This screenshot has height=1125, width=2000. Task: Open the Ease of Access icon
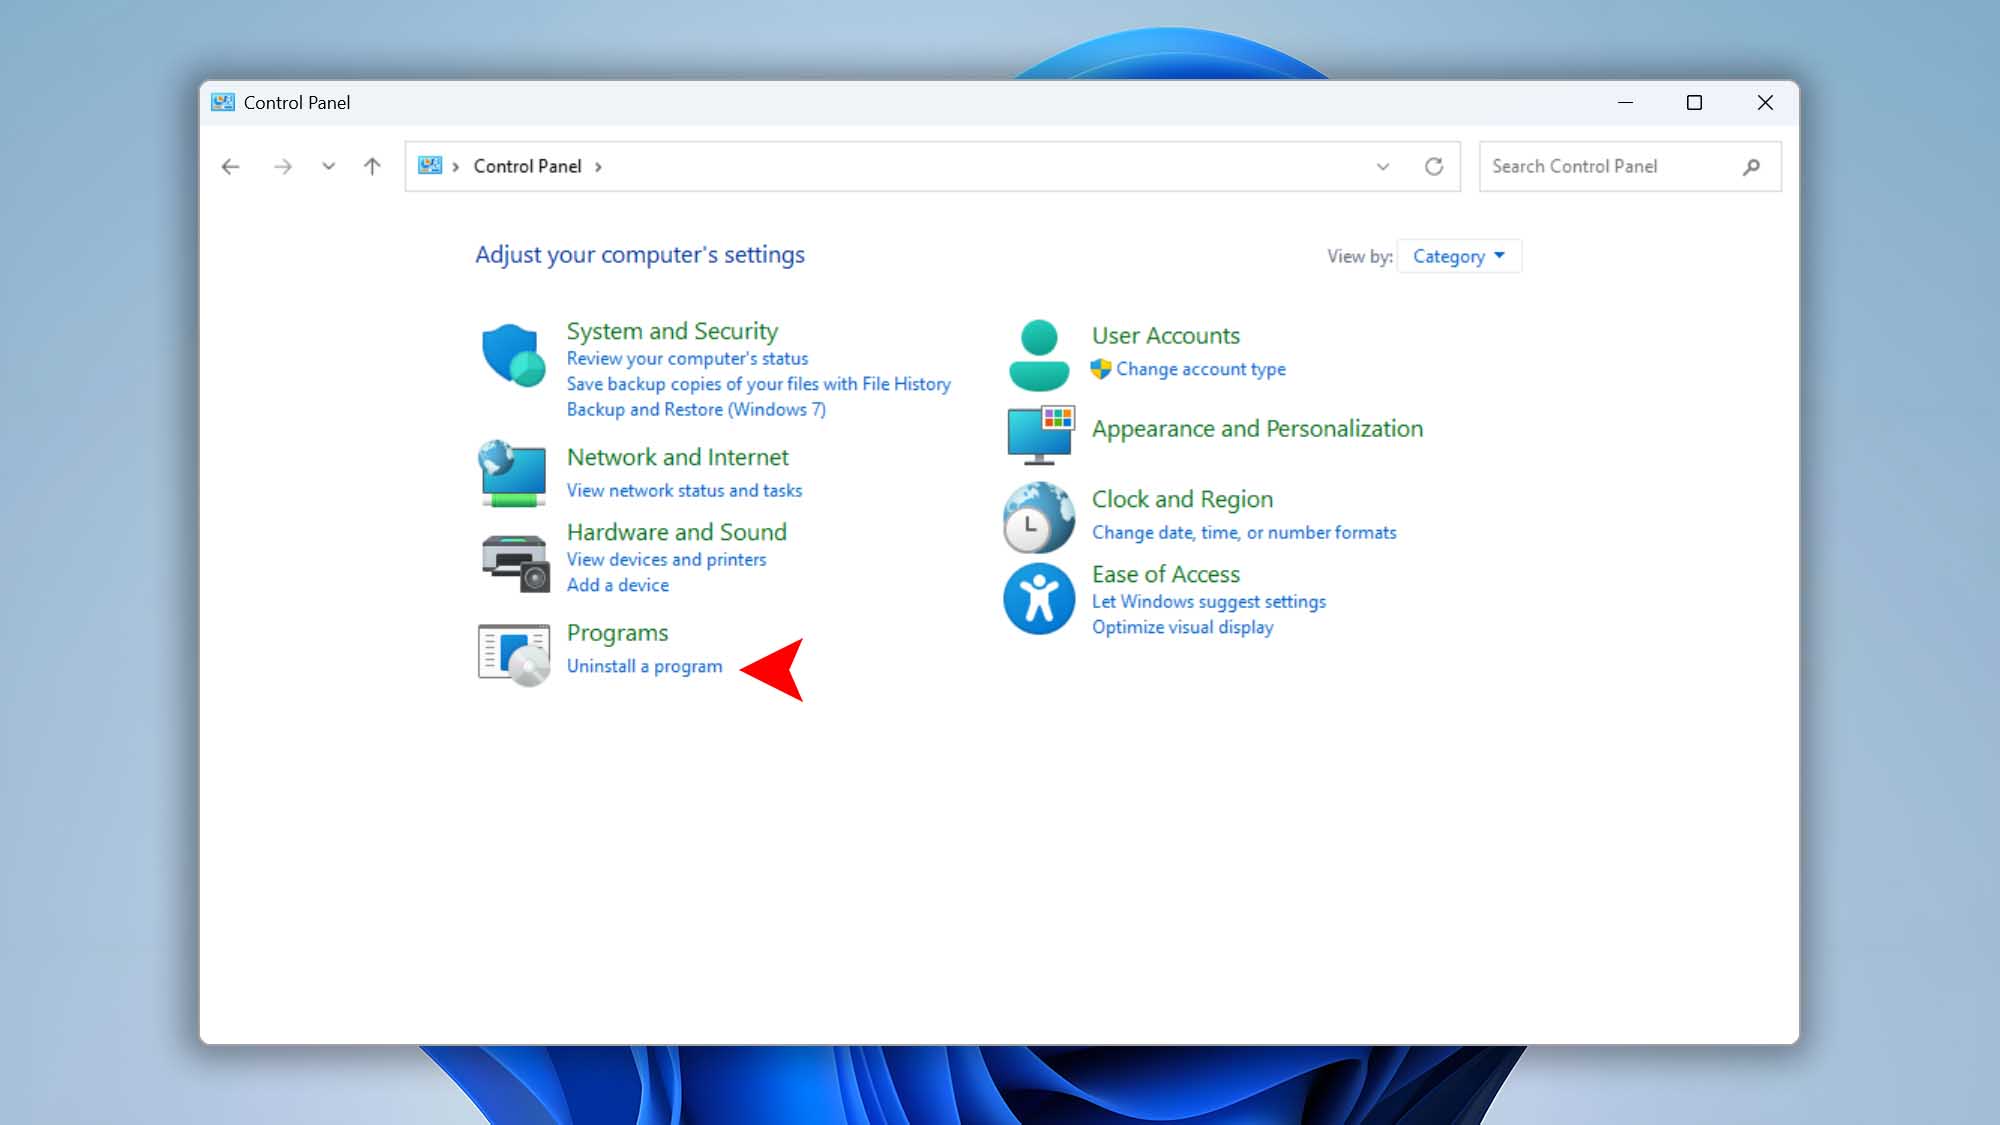(1039, 599)
